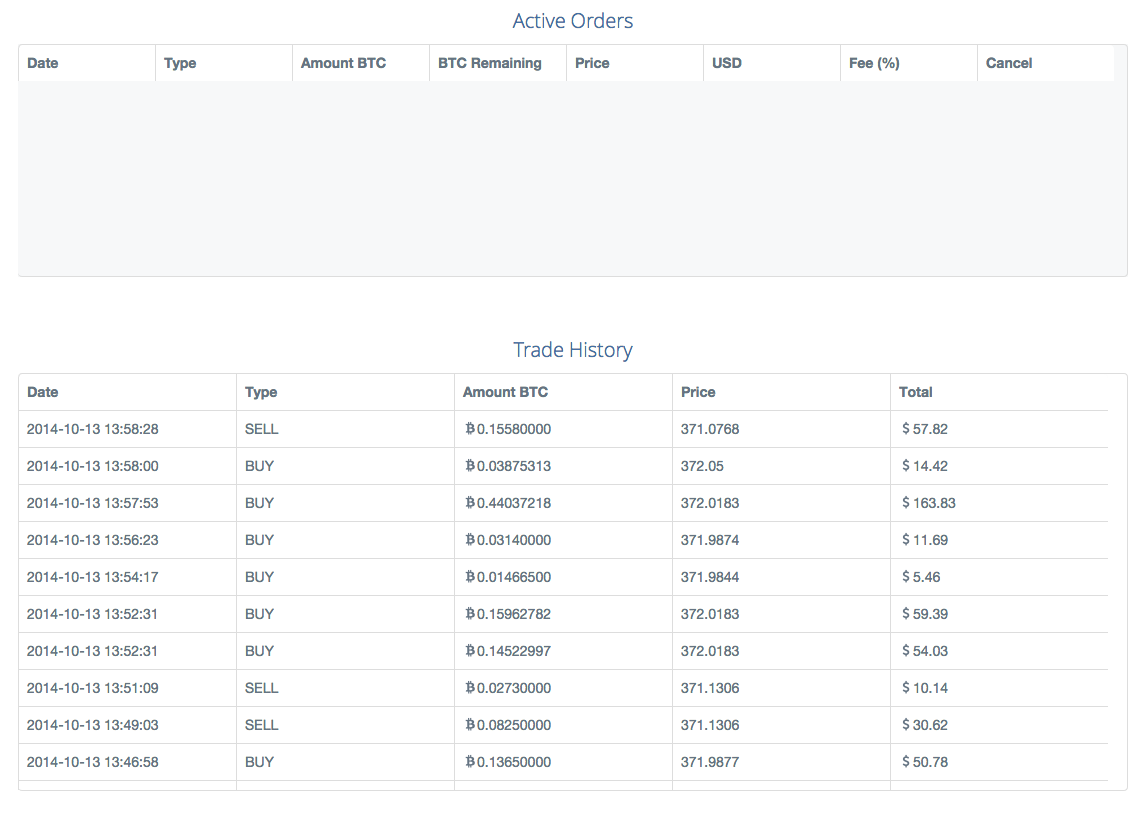Click the amount 0.03140000 BTC
Screen dimensions: 1147x818
pos(508,540)
